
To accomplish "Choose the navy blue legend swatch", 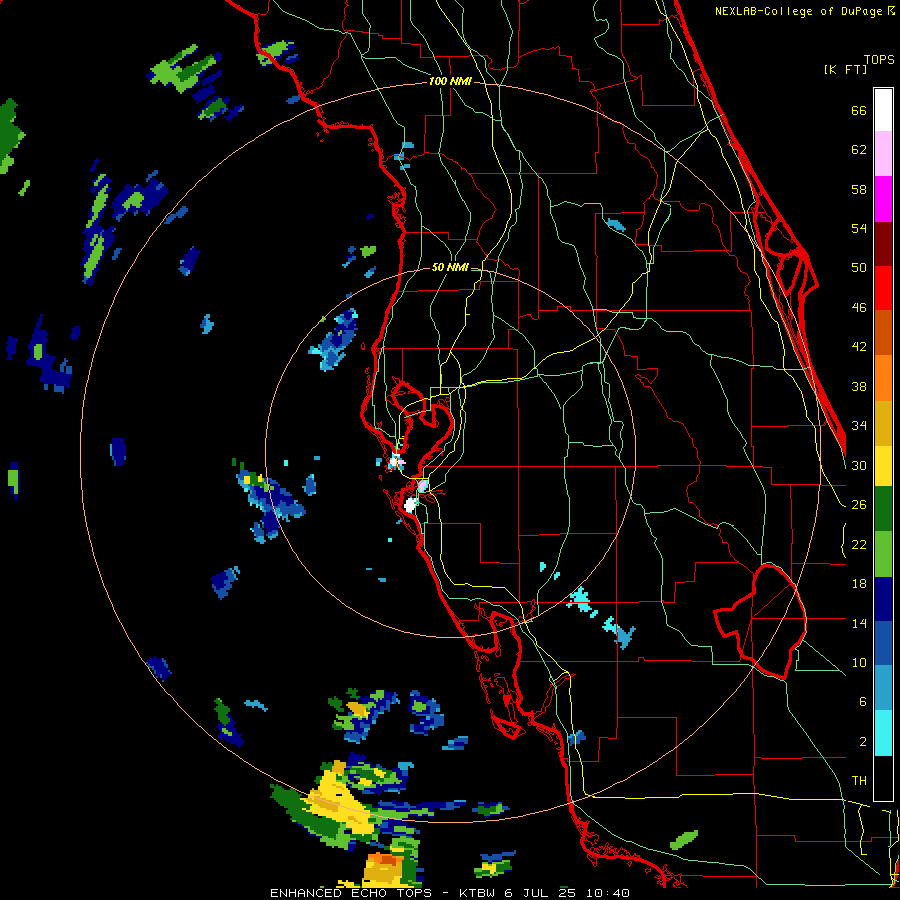I will click(x=883, y=599).
